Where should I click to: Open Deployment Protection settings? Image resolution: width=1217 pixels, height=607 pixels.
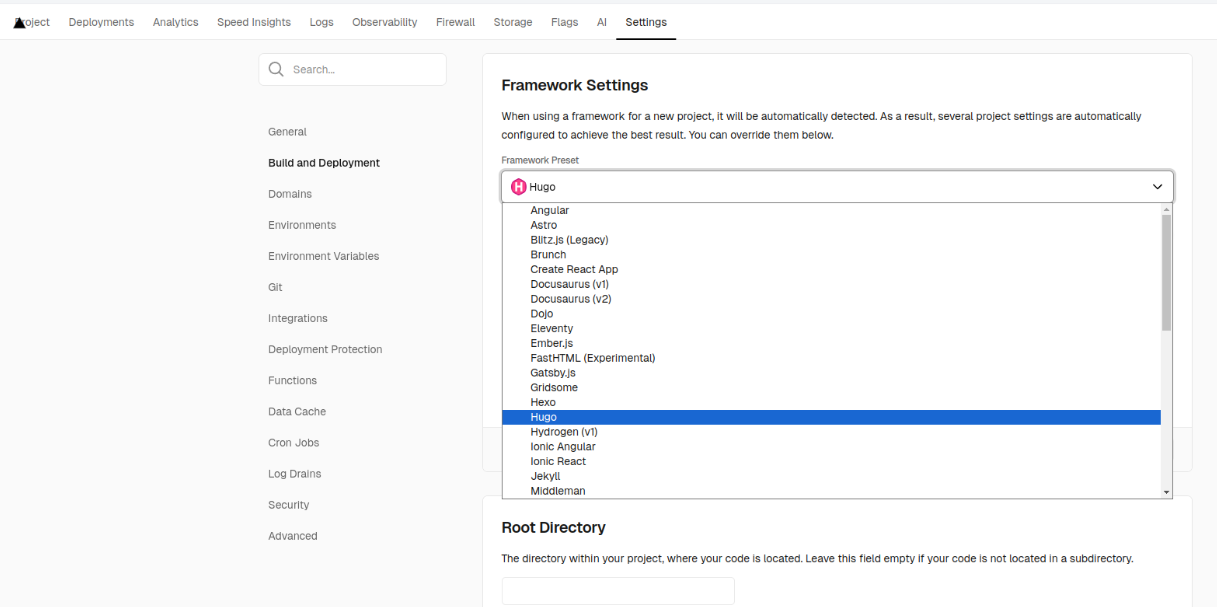coord(325,349)
